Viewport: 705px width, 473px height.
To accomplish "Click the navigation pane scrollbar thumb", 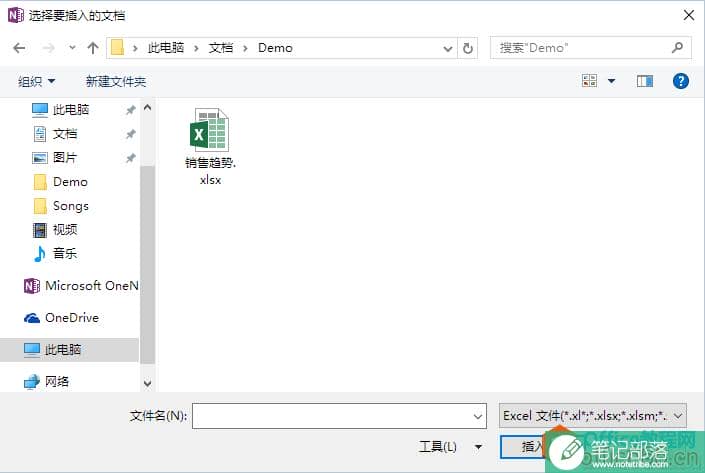I will click(147, 265).
